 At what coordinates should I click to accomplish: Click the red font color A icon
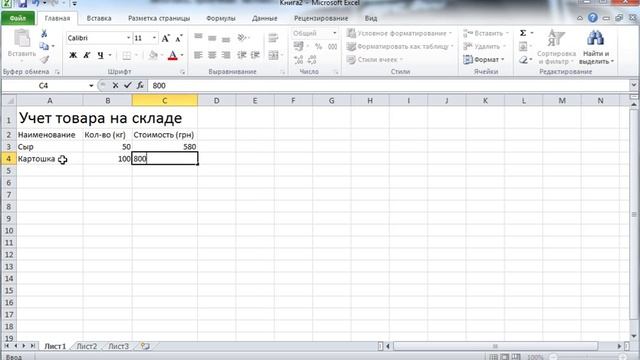click(x=173, y=55)
